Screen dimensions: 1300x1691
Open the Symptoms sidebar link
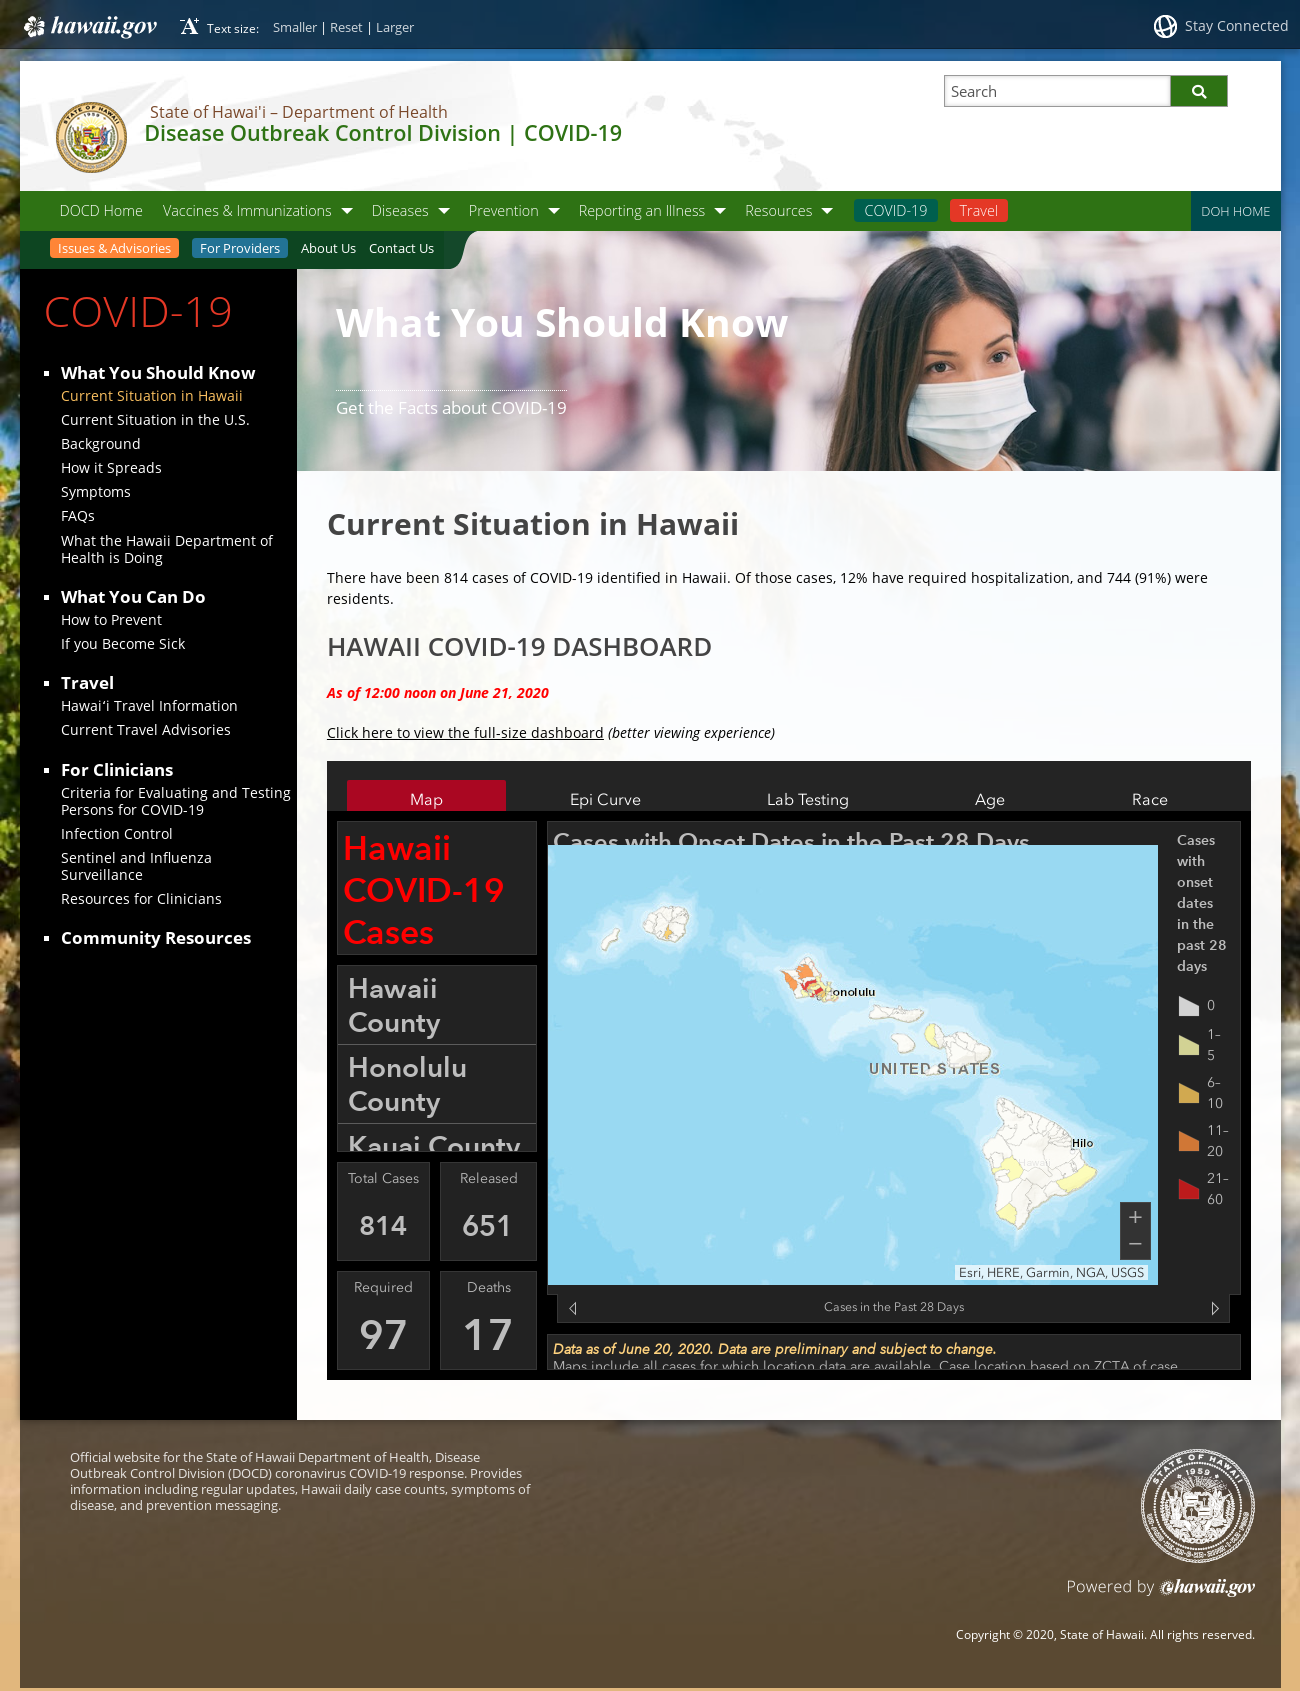[96, 492]
